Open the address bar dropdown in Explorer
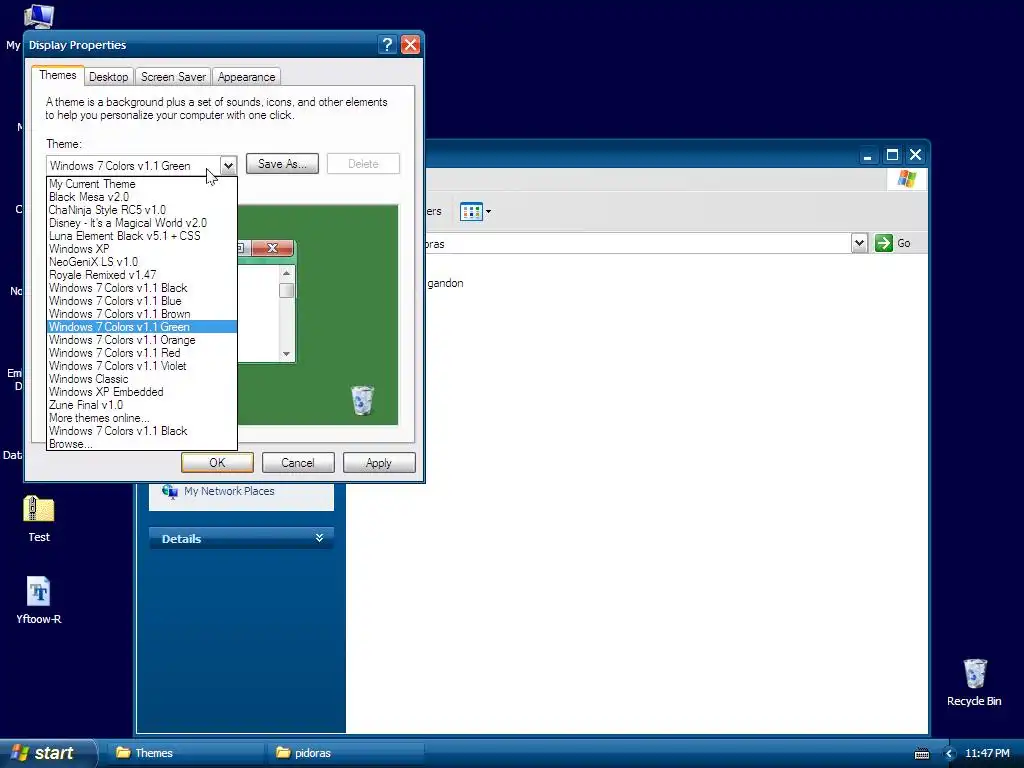Image resolution: width=1024 pixels, height=768 pixels. (859, 243)
